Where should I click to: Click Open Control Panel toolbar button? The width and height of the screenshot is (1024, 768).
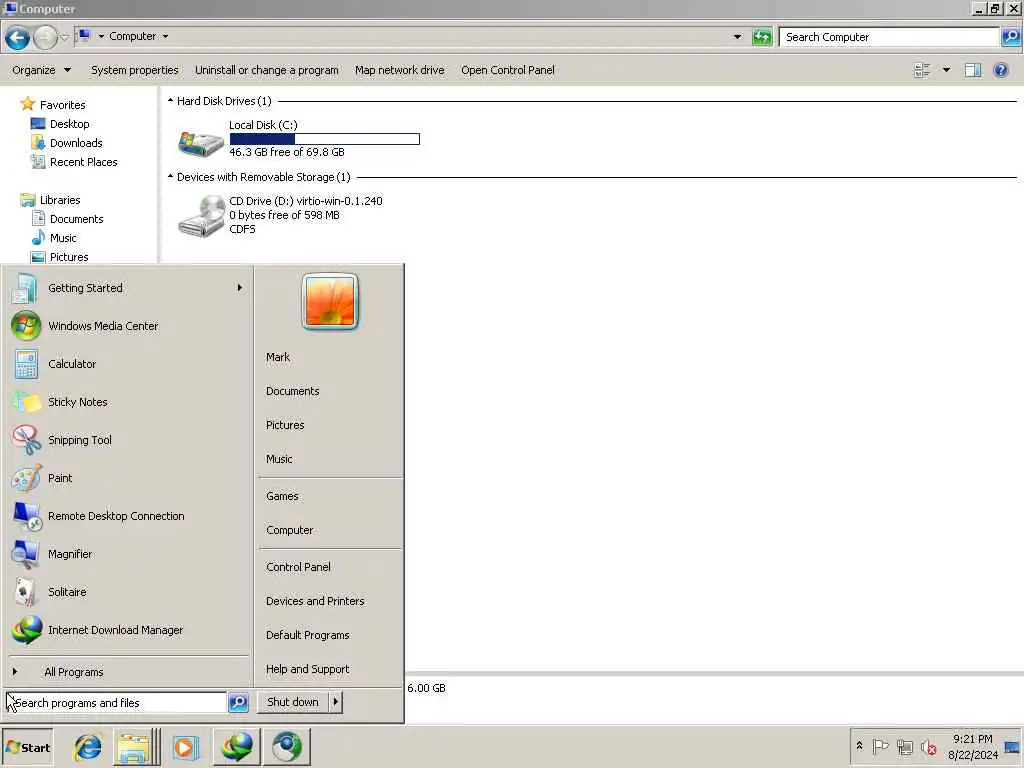(x=507, y=70)
